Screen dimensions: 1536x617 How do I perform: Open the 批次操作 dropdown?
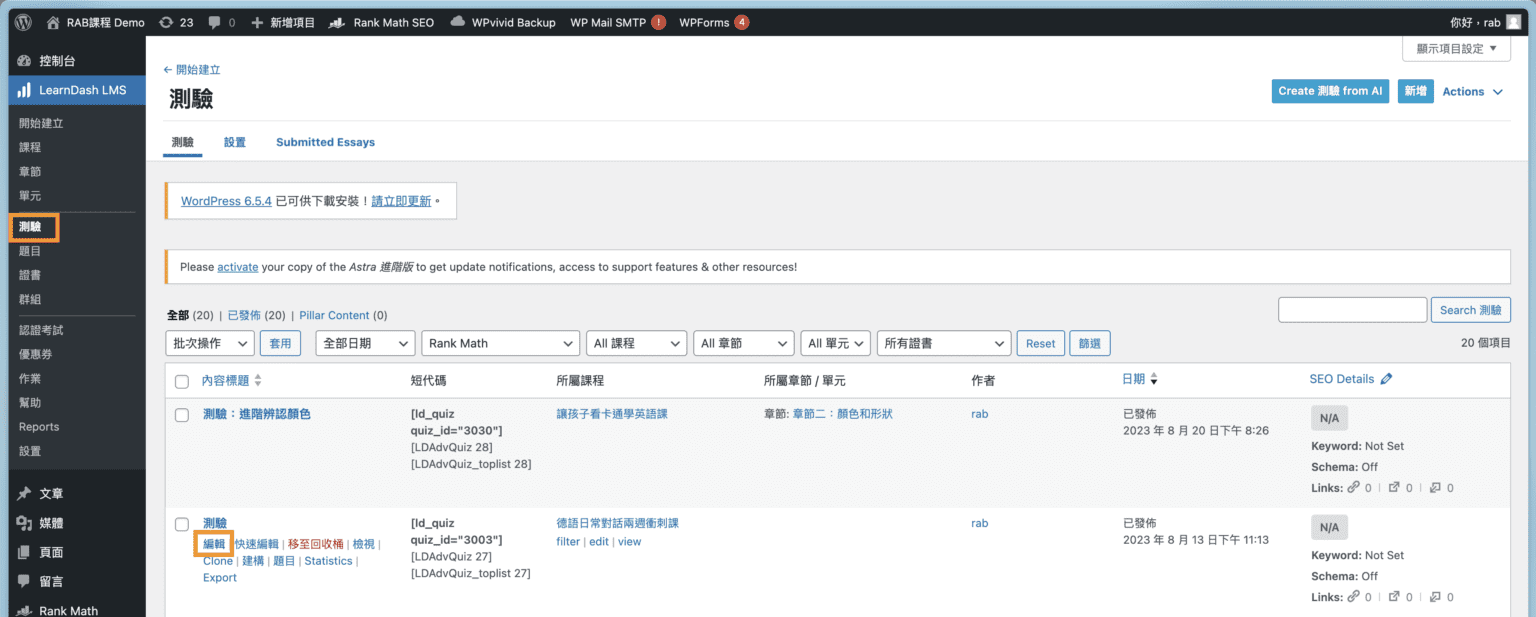209,343
